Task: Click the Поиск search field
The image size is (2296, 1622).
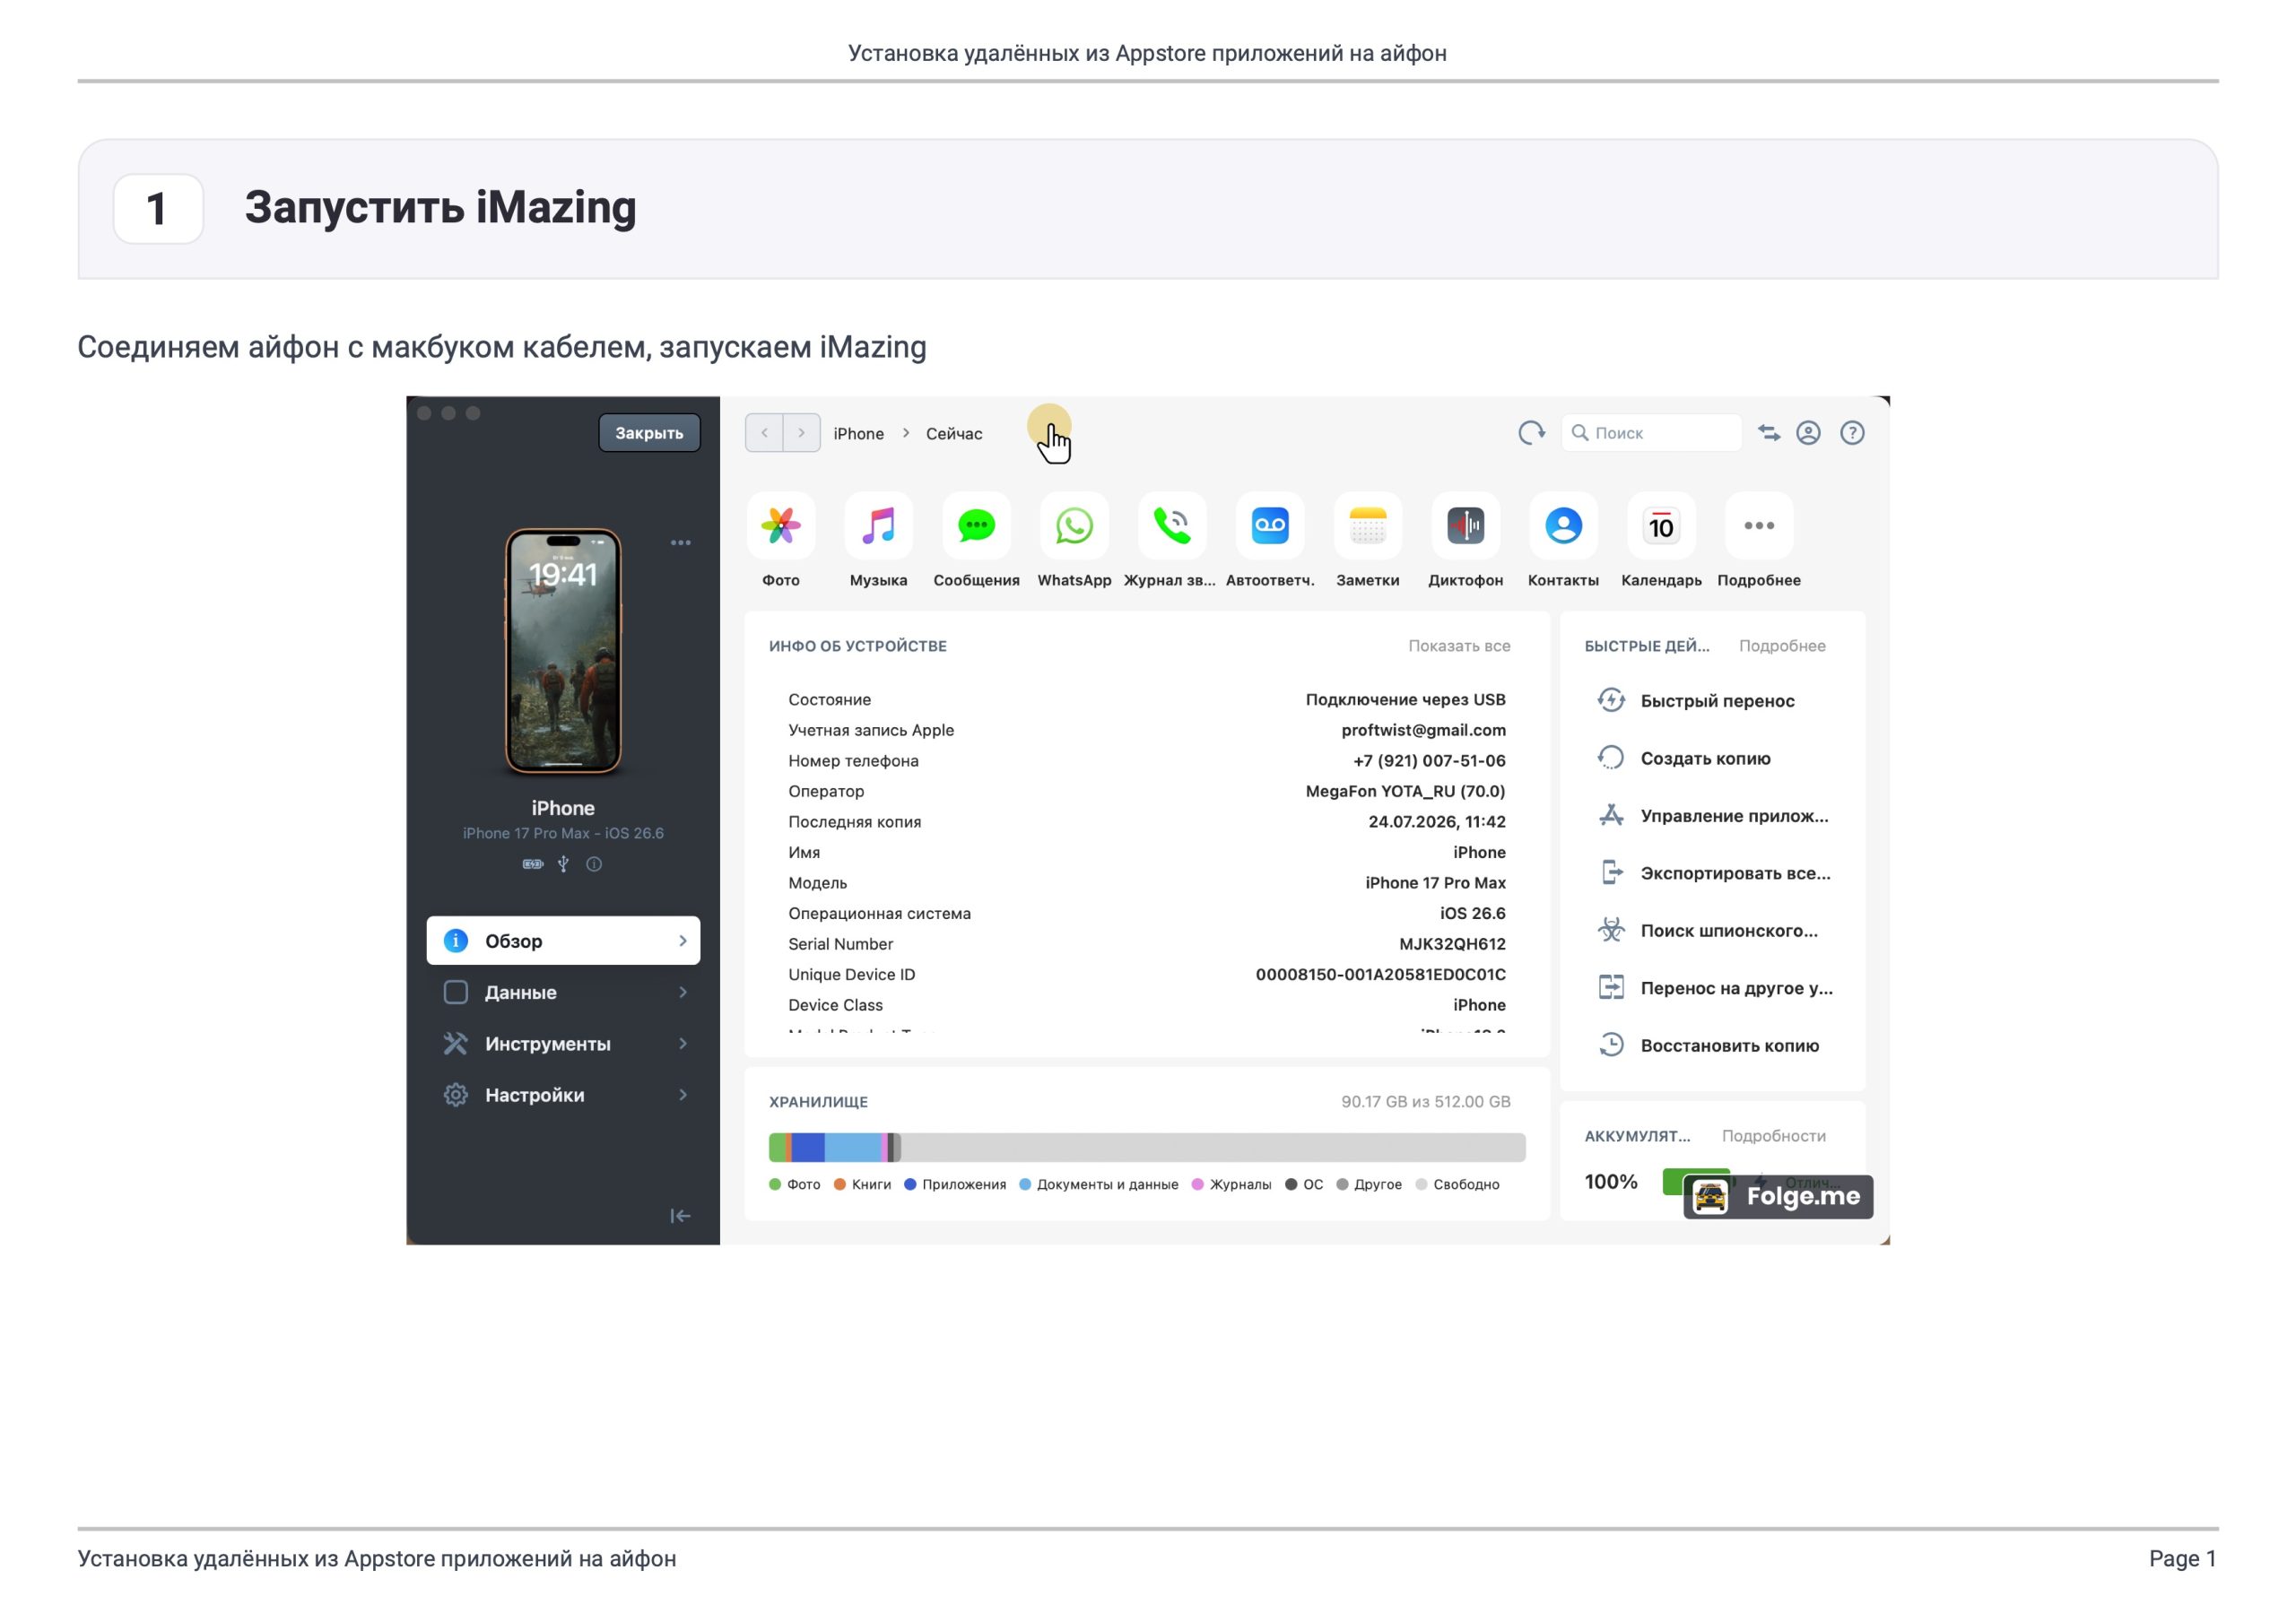Action: click(x=1652, y=433)
